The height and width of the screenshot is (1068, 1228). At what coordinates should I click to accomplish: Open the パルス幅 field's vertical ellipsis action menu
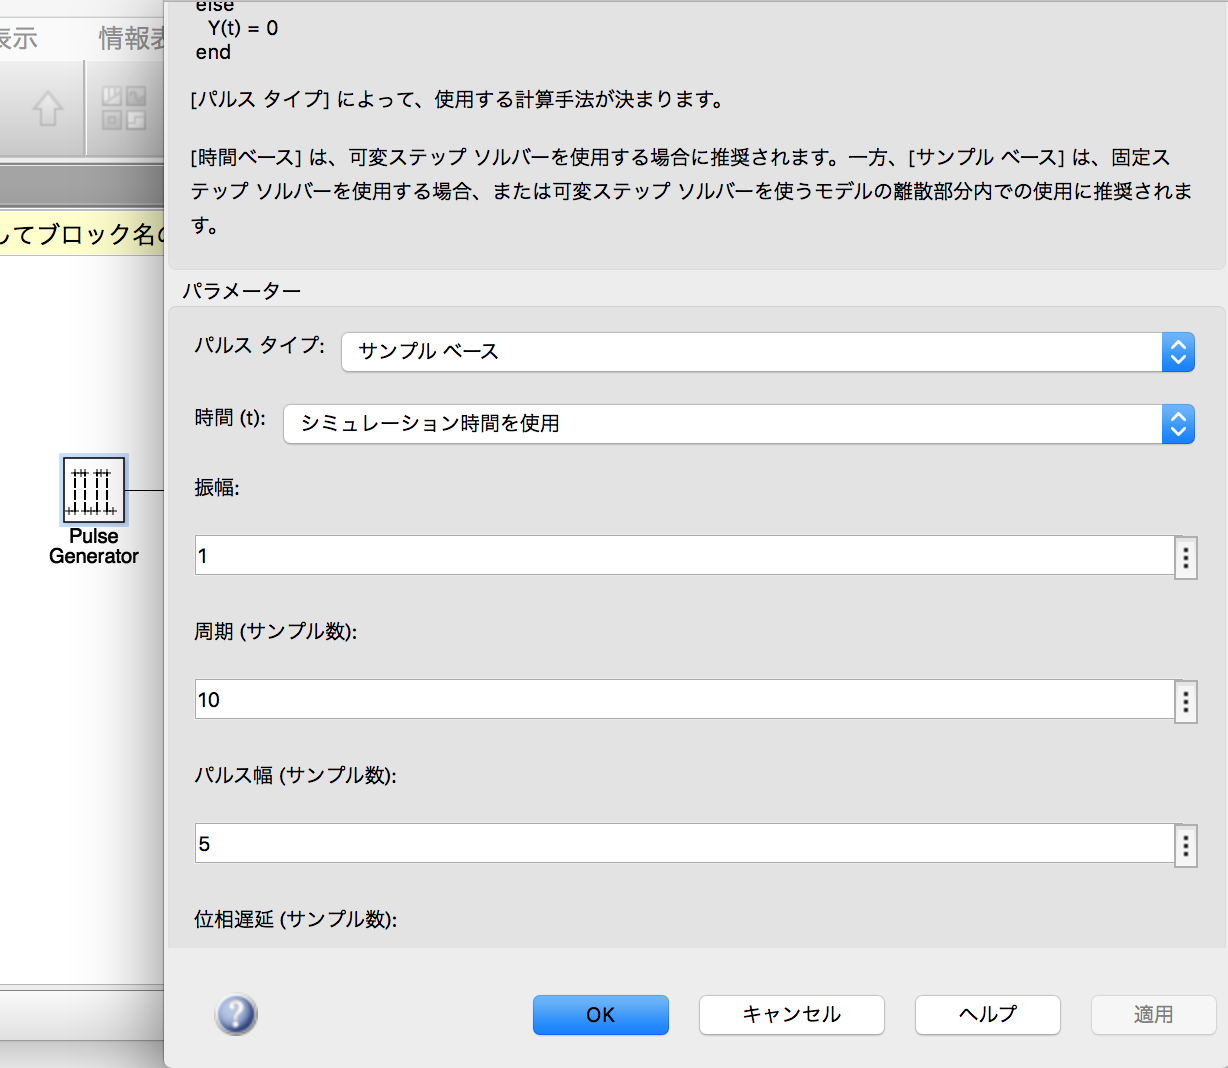(1185, 845)
